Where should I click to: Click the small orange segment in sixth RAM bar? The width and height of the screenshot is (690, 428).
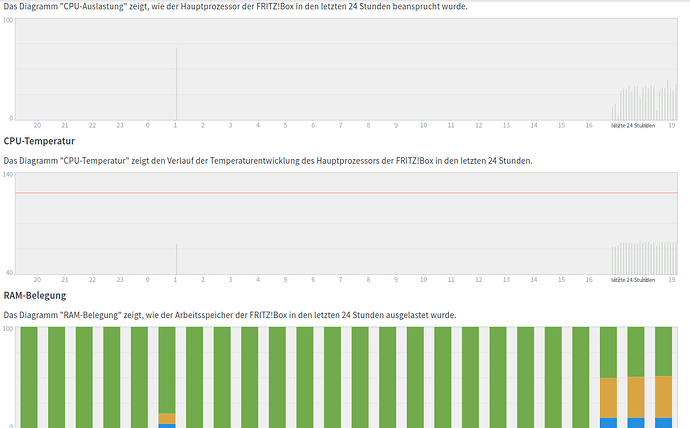[x=167, y=419]
